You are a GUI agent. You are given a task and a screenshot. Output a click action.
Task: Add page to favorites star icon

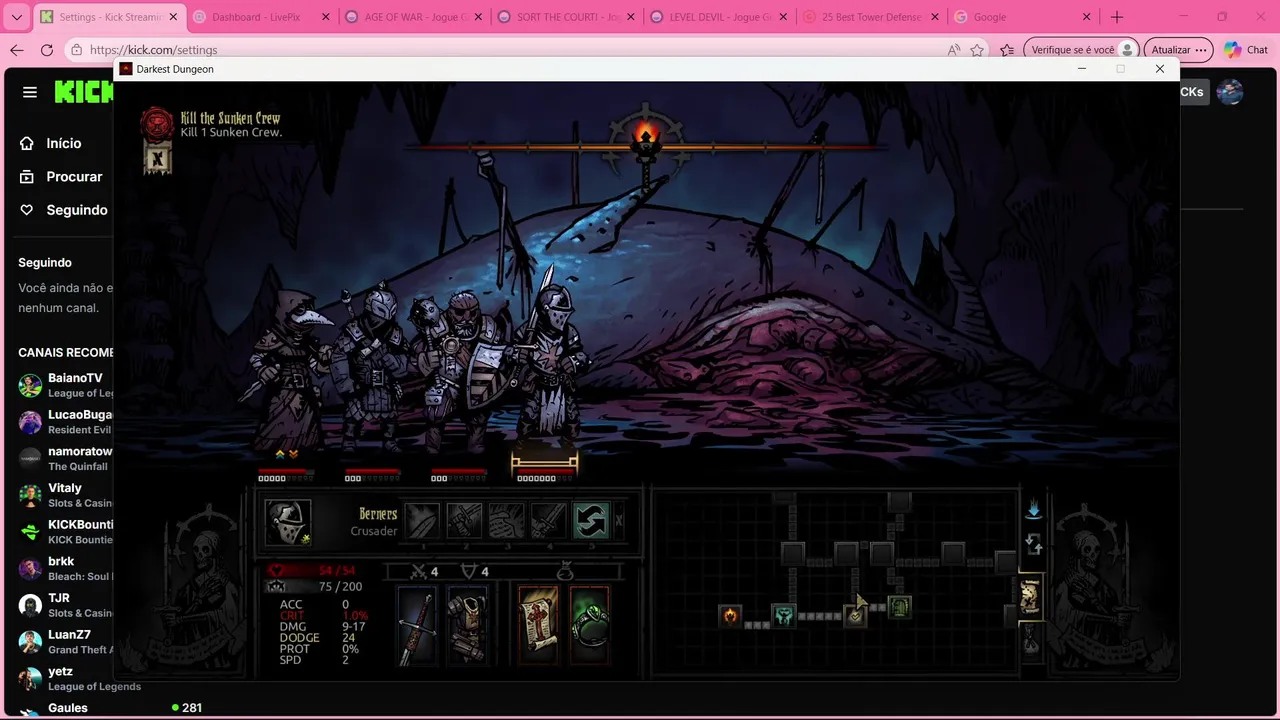(x=977, y=50)
